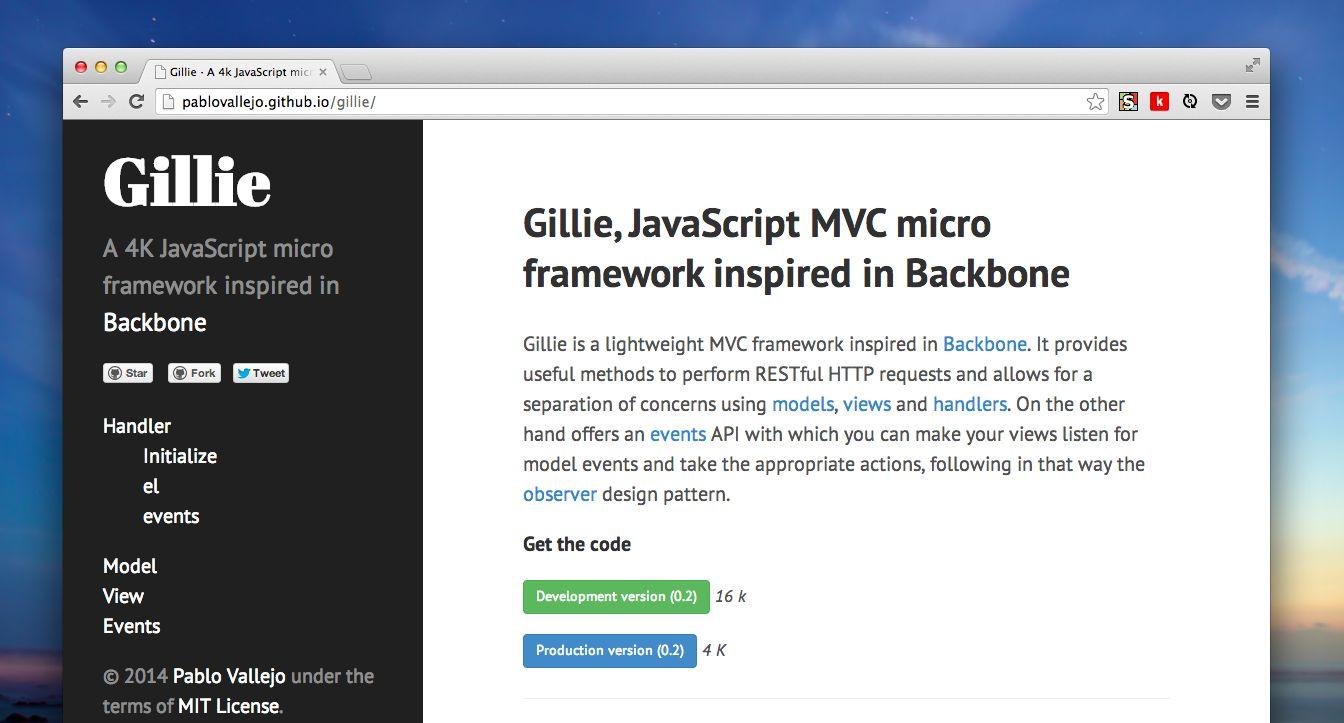
Task: Go to Events in the sidebar navigation
Action: coord(131,626)
